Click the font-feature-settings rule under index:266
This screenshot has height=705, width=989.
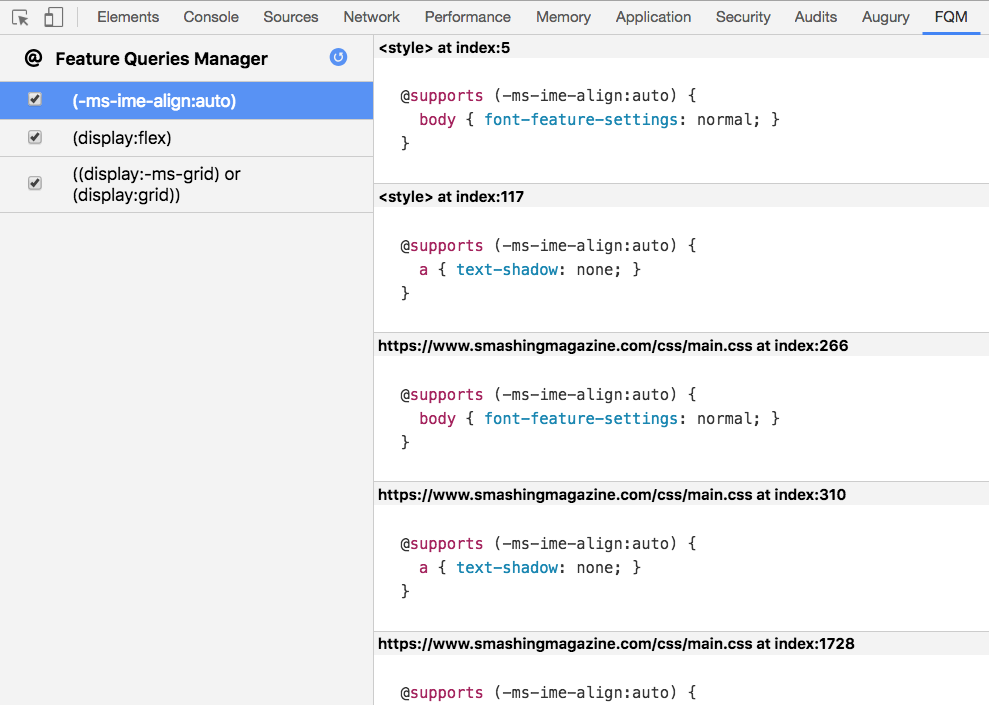(599, 418)
